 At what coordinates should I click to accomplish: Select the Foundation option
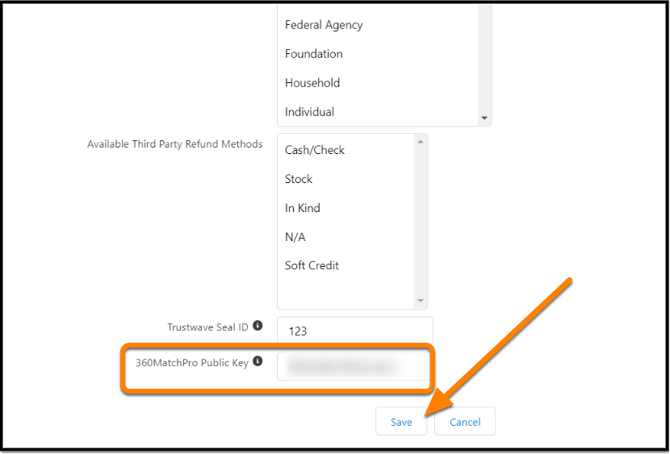point(314,54)
